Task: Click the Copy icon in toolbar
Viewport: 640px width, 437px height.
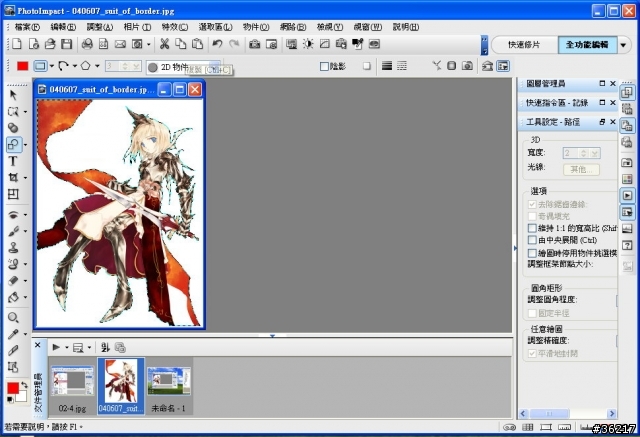Action: pyautogui.click(x=181, y=44)
